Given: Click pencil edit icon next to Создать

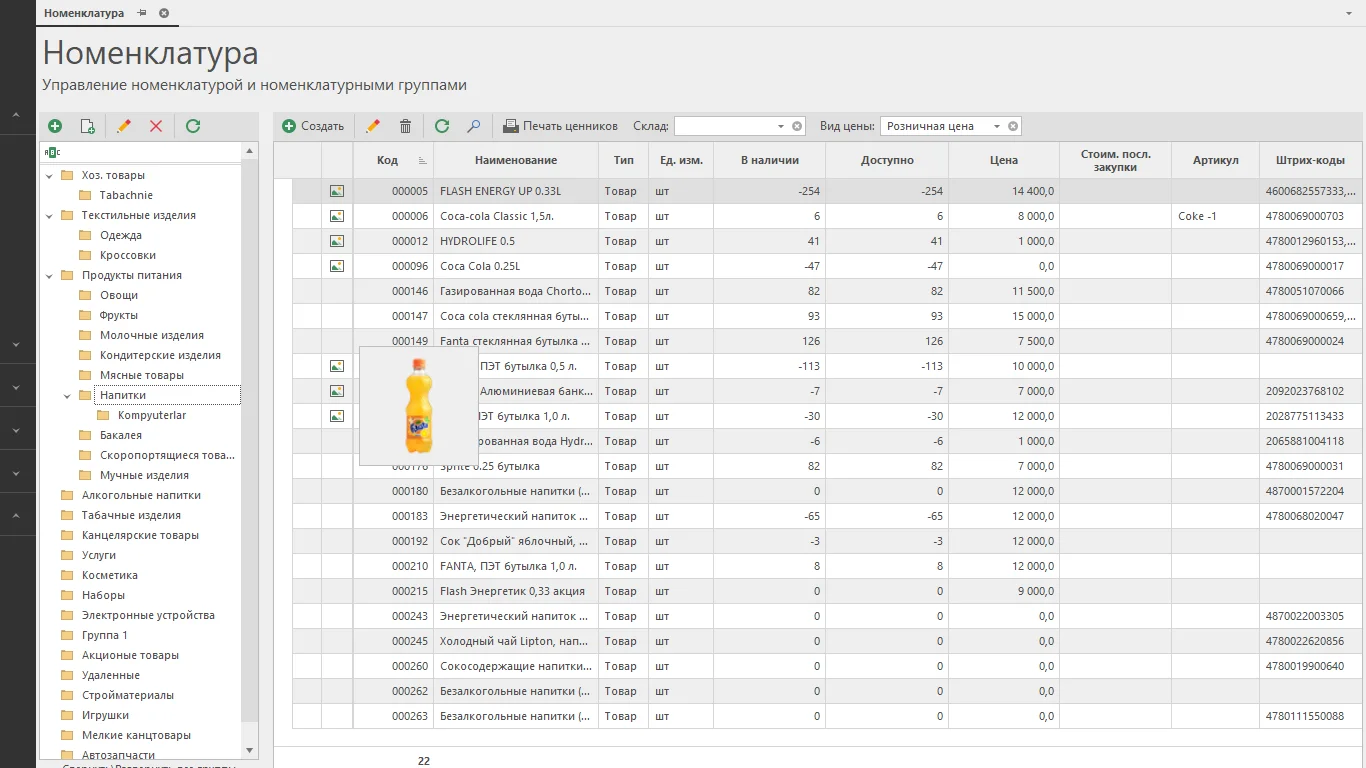Looking at the screenshot, I should tap(373, 126).
